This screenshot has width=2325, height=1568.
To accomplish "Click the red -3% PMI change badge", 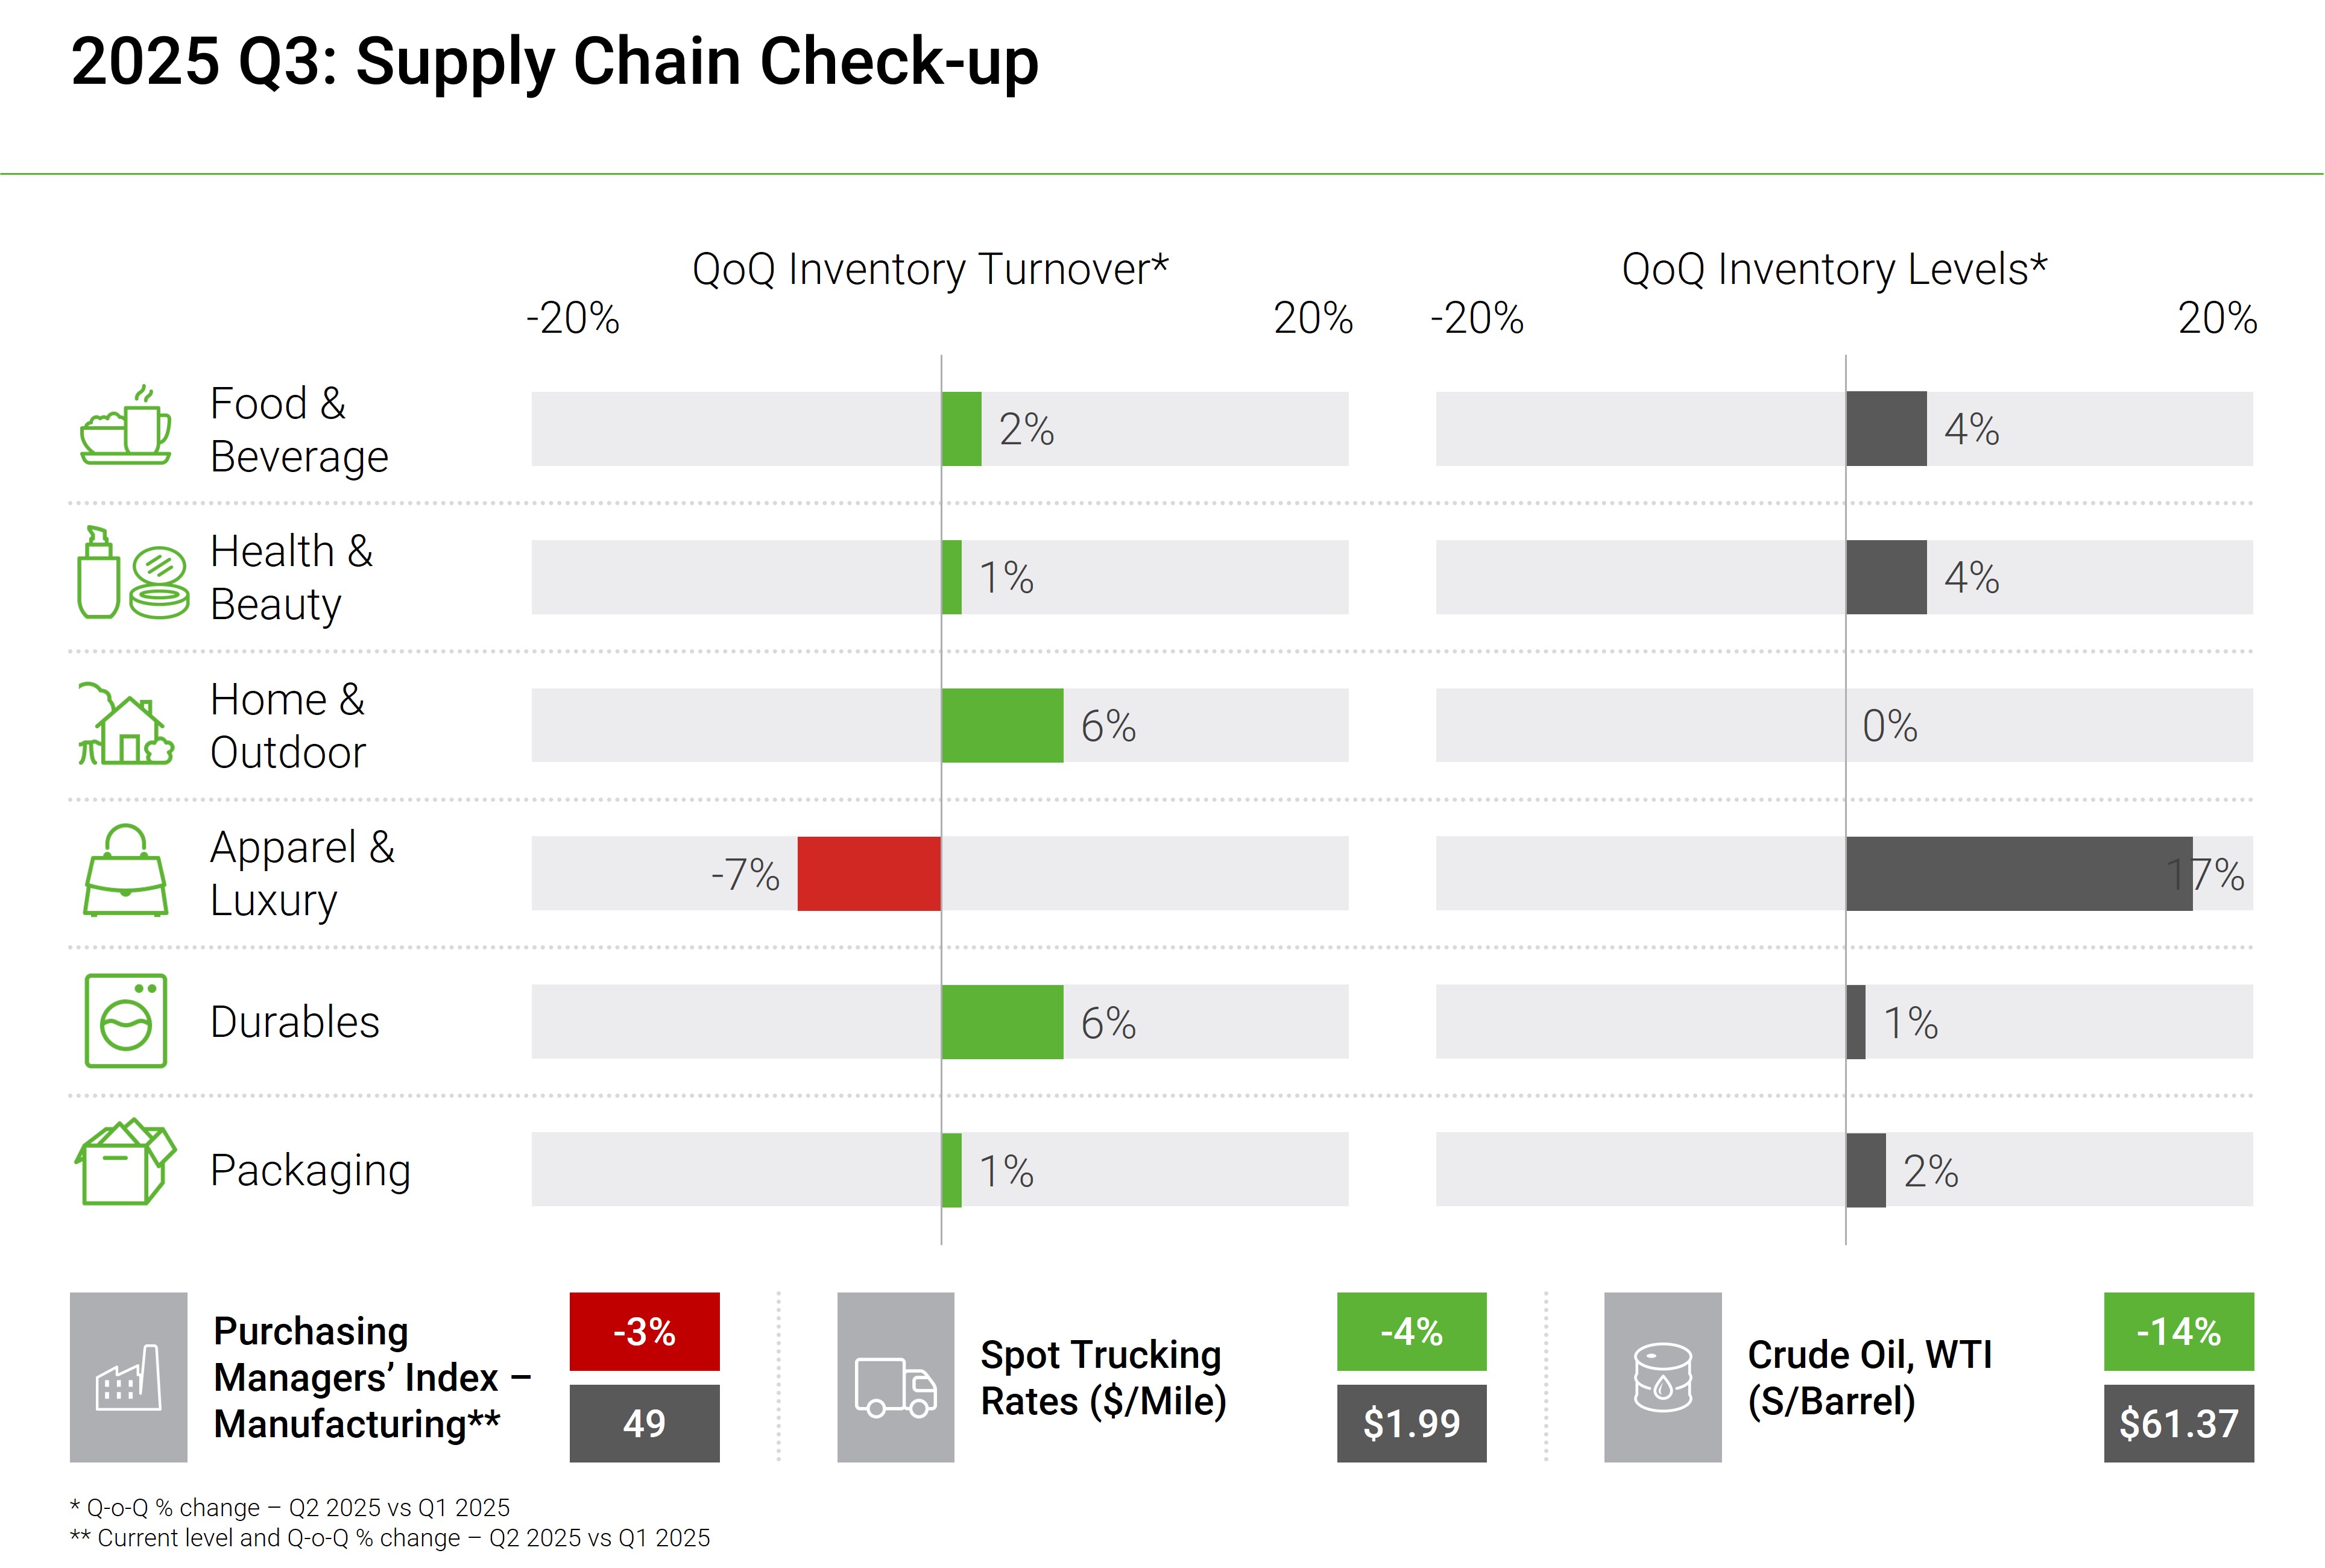I will coord(644,1331).
